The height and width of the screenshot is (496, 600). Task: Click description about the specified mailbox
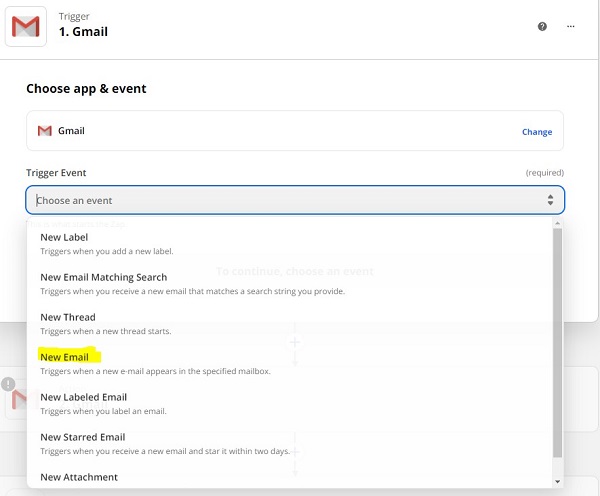coord(155,371)
